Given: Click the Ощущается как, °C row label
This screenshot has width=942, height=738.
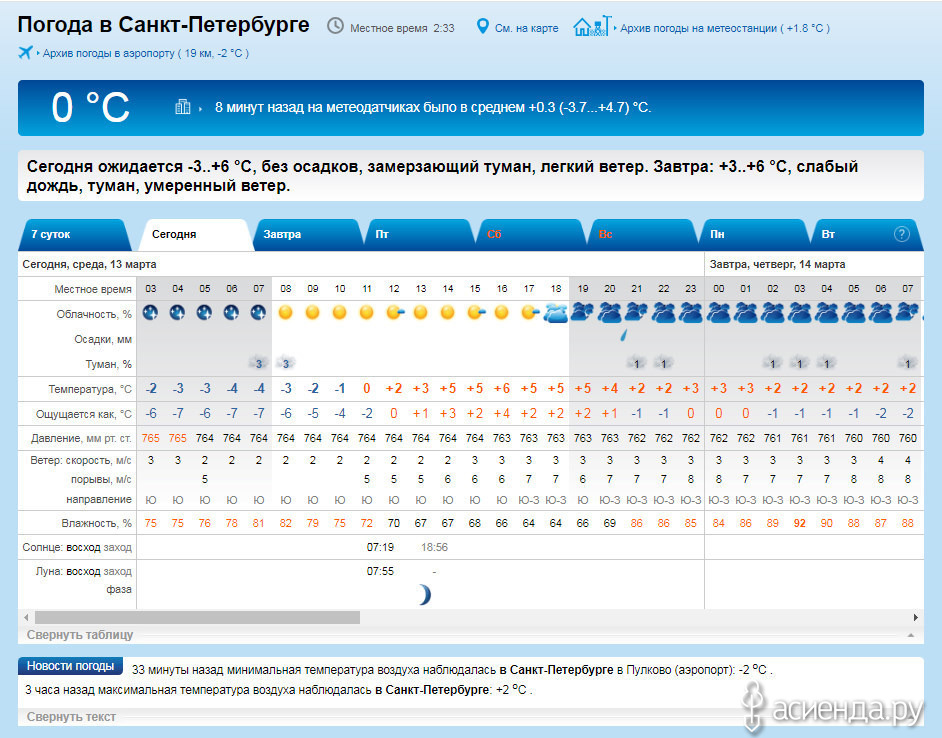Looking at the screenshot, I should pyautogui.click(x=84, y=413).
